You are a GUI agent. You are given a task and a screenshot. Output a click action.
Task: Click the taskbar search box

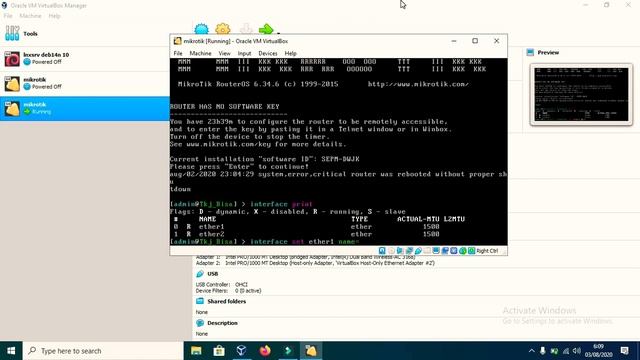click(x=103, y=351)
